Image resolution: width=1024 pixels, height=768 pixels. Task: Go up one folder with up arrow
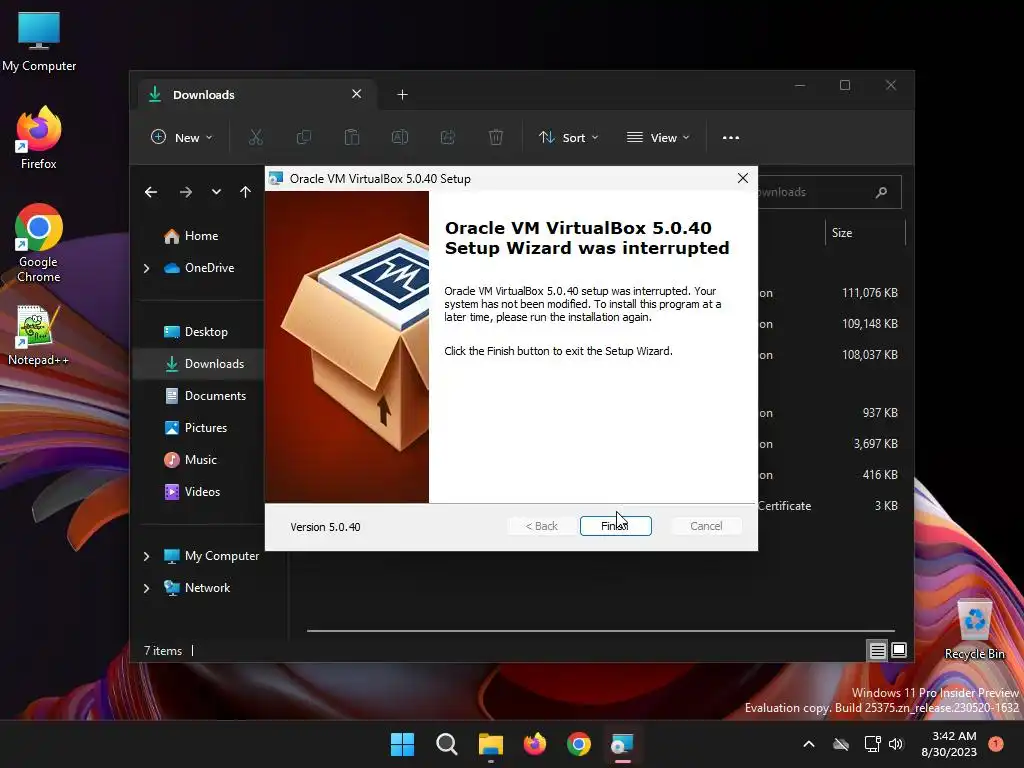point(245,192)
